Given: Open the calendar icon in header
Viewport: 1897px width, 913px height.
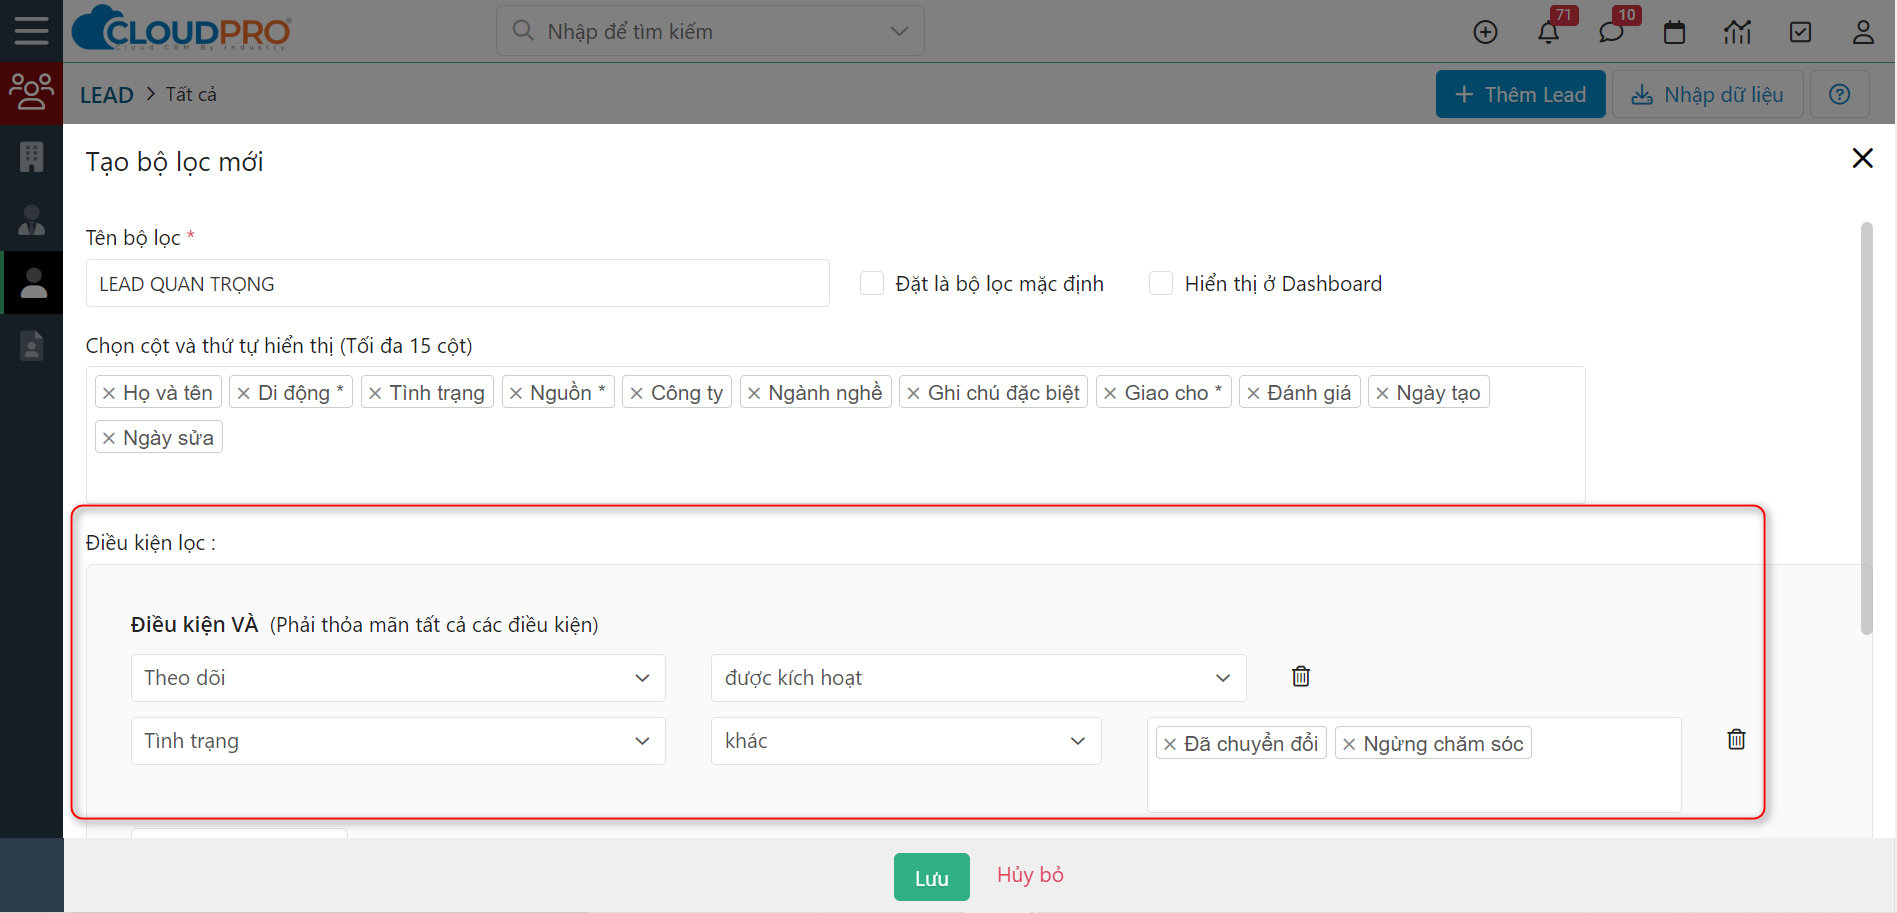Looking at the screenshot, I should [x=1674, y=32].
